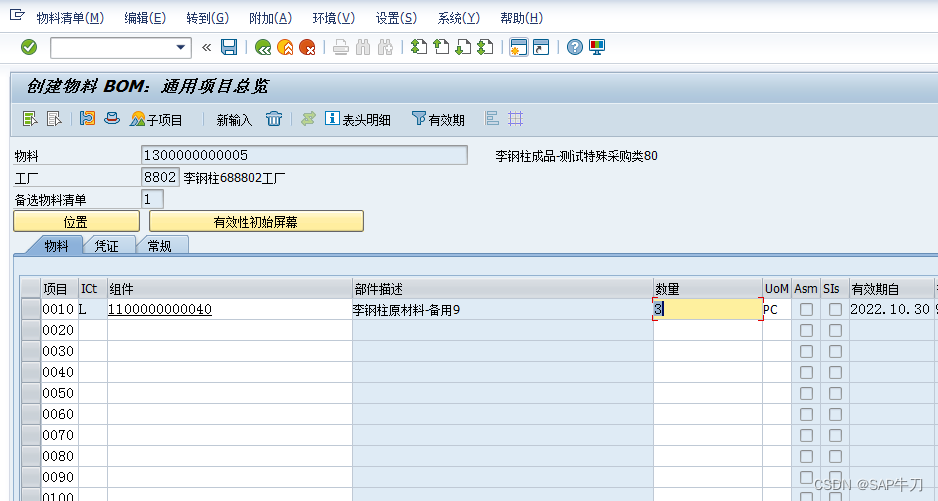Open the 帮助(H) menu

coord(521,18)
